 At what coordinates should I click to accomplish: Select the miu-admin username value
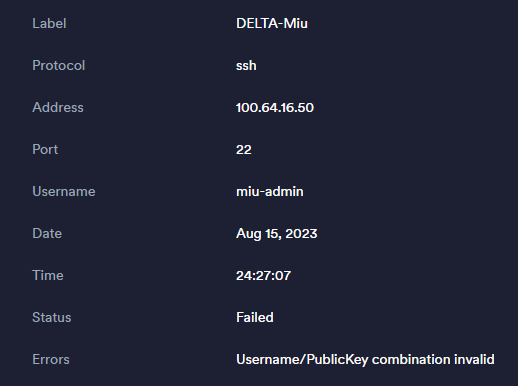click(270, 192)
